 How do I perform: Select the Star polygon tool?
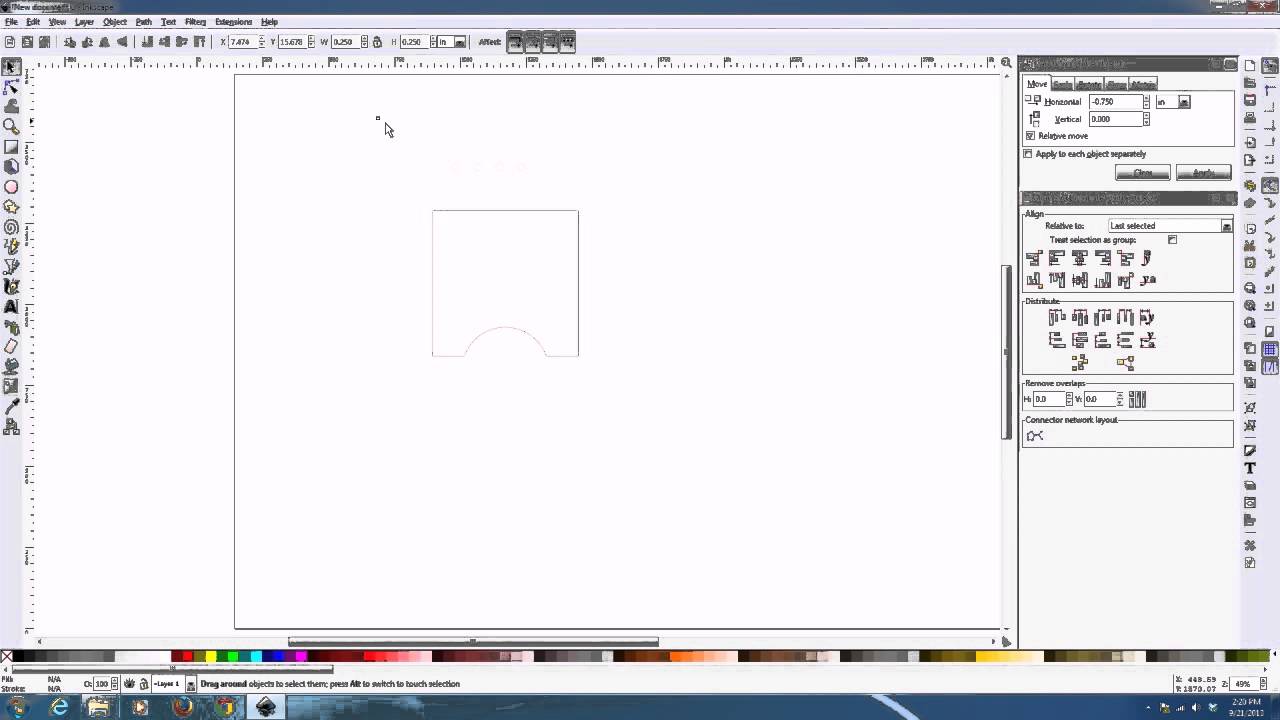pyautogui.click(x=11, y=207)
